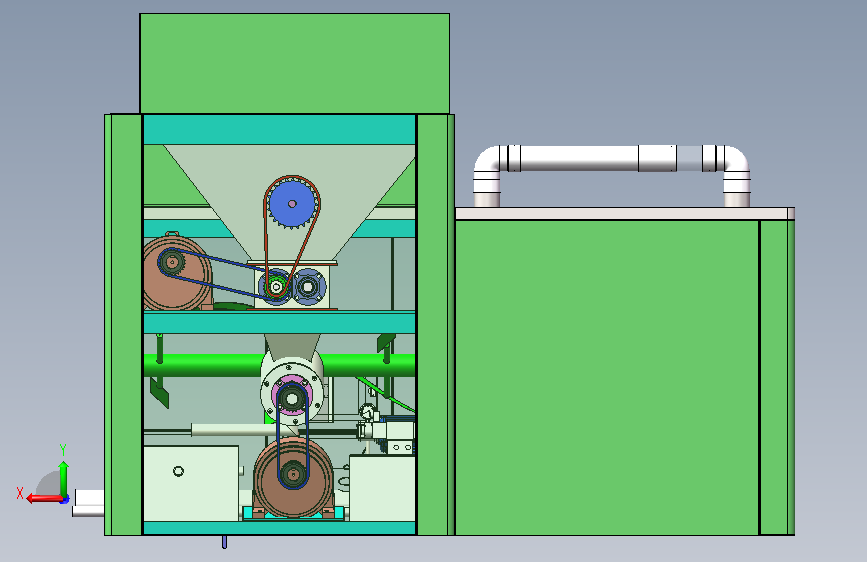This screenshot has width=867, height=562.
Task: Select the right blue bearing housing on gearbox
Action: tap(308, 287)
